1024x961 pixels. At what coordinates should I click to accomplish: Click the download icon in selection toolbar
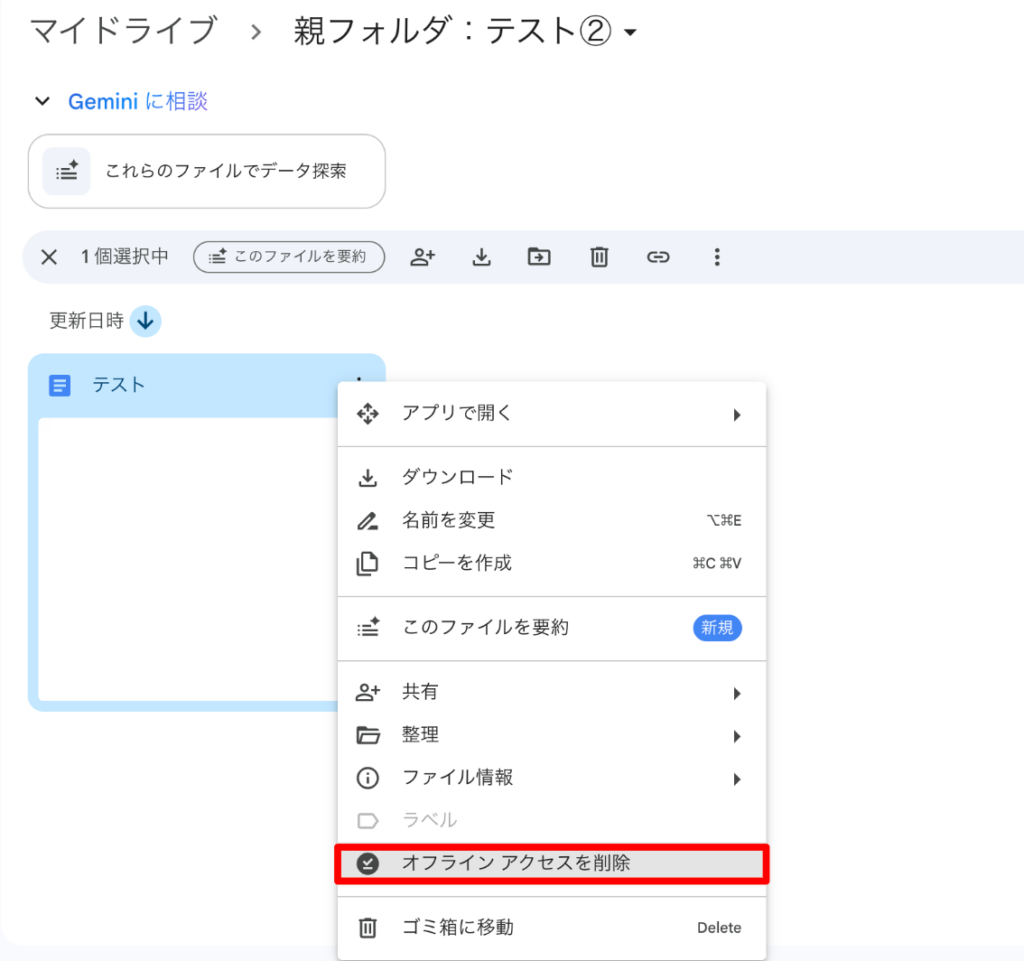point(481,257)
